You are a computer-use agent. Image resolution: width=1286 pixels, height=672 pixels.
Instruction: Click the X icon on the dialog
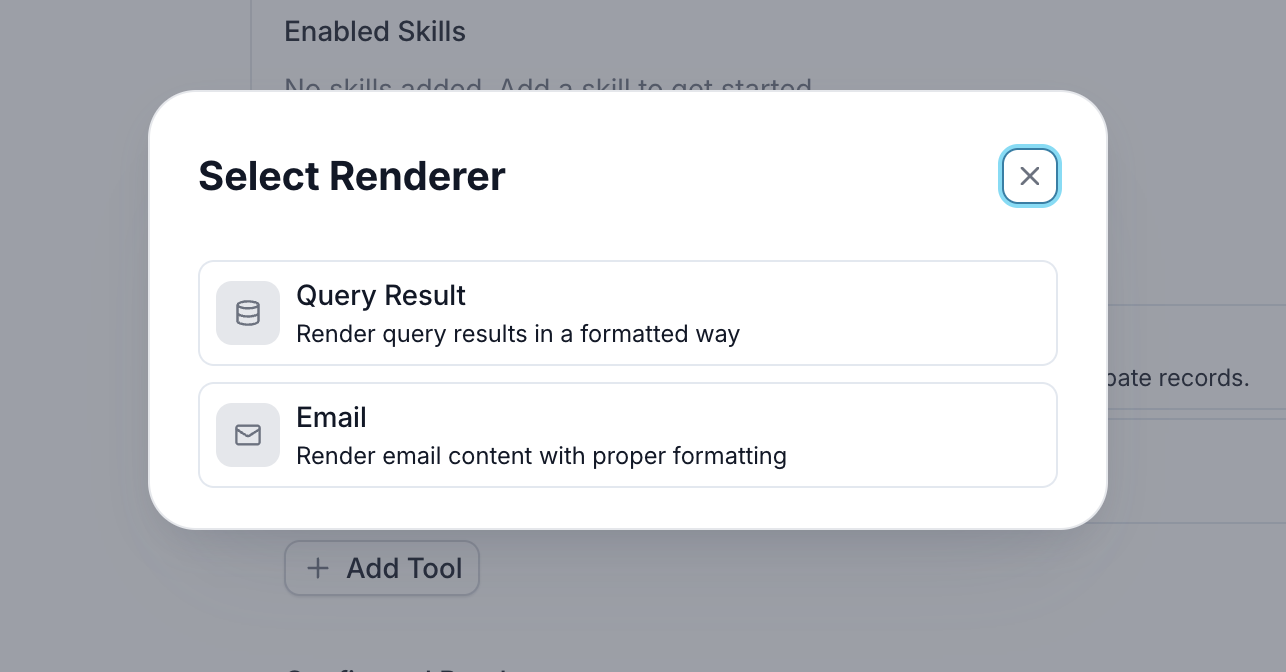point(1029,176)
